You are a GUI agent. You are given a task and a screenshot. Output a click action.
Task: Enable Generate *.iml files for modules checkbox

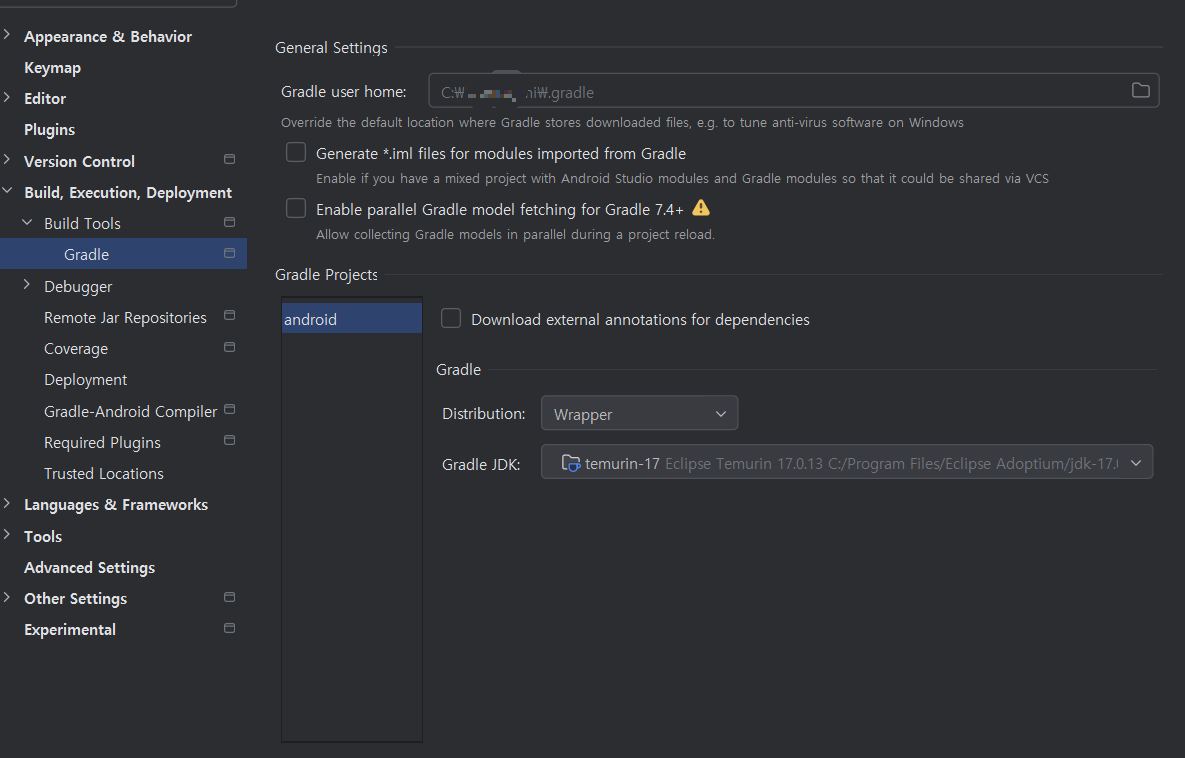click(295, 153)
